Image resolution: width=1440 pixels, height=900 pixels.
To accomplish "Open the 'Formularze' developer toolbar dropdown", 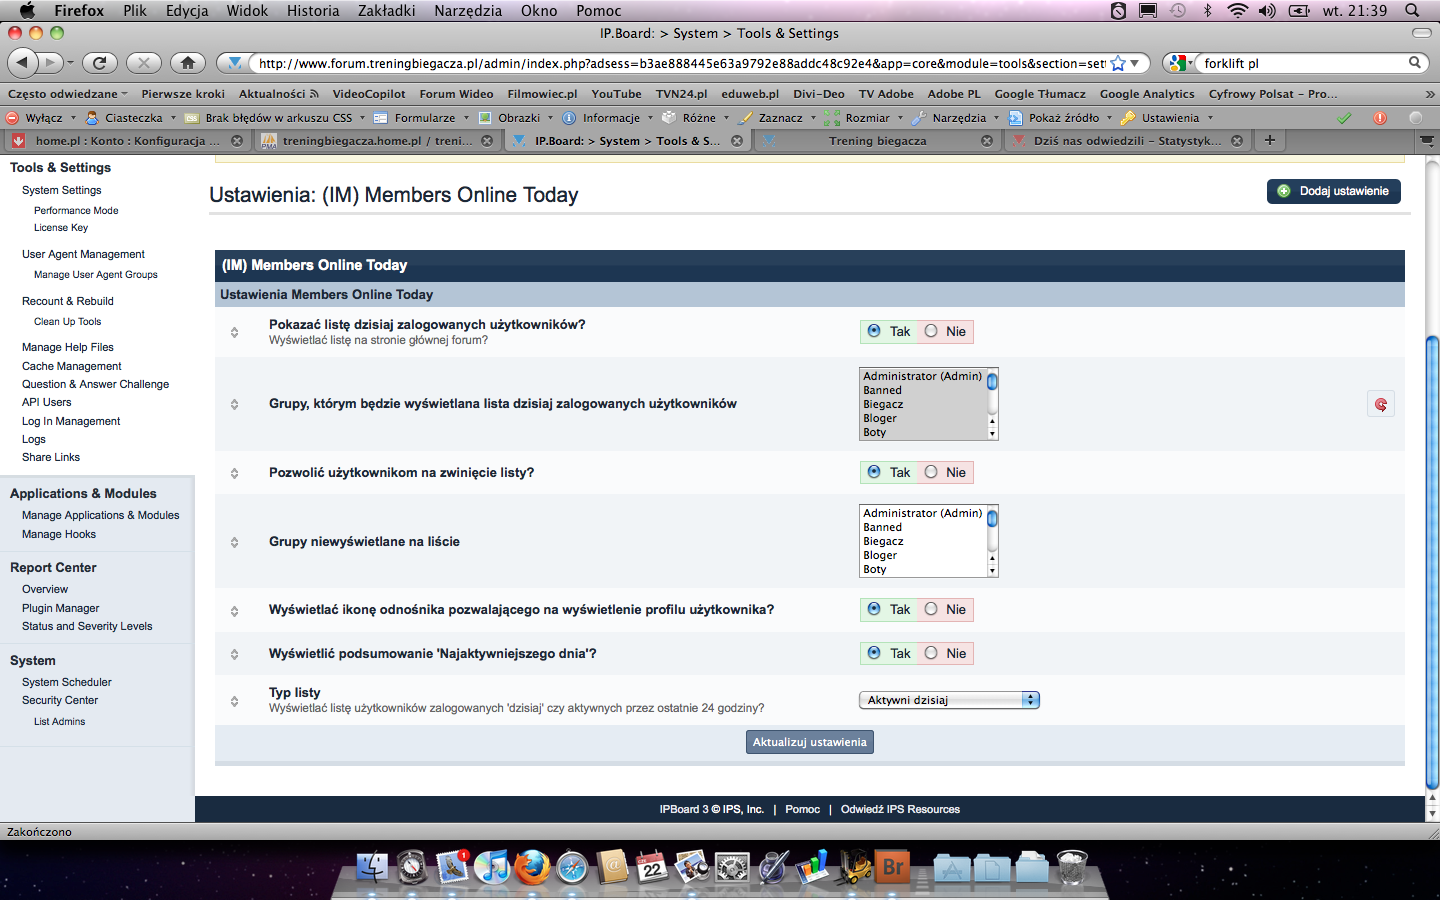I will [x=424, y=118].
